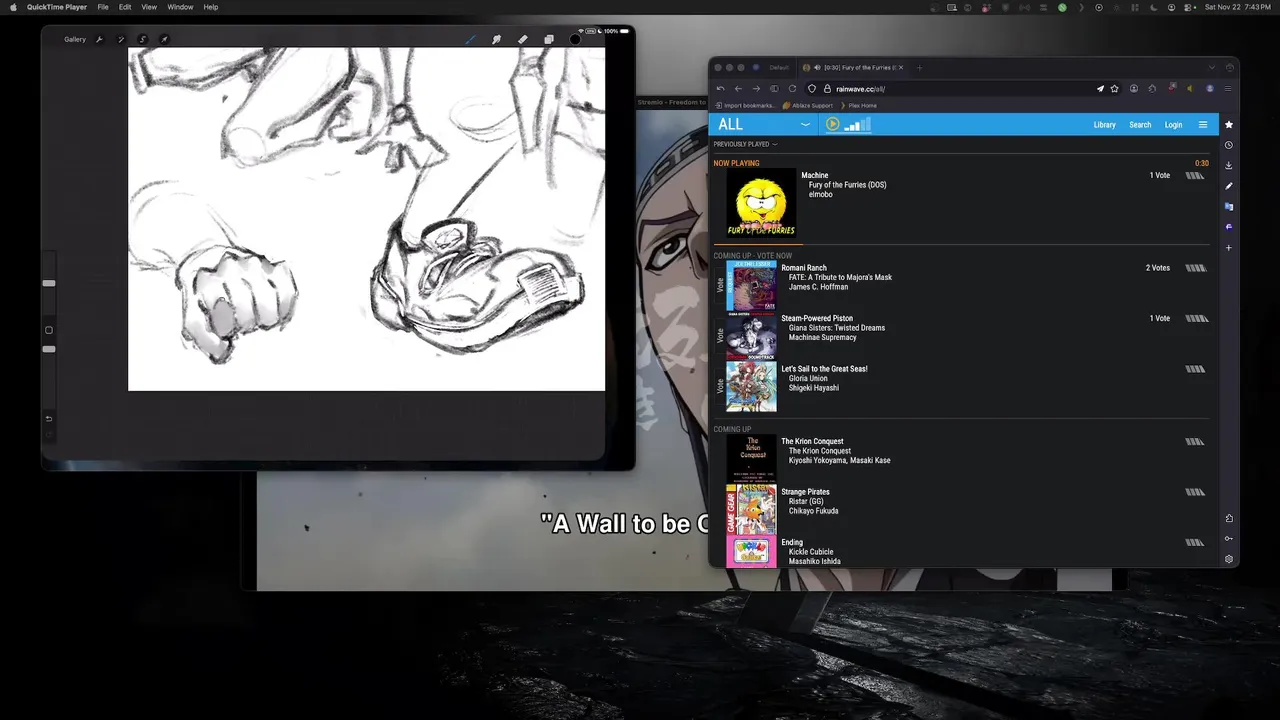Select the Procreate Smudge tool

[496, 40]
